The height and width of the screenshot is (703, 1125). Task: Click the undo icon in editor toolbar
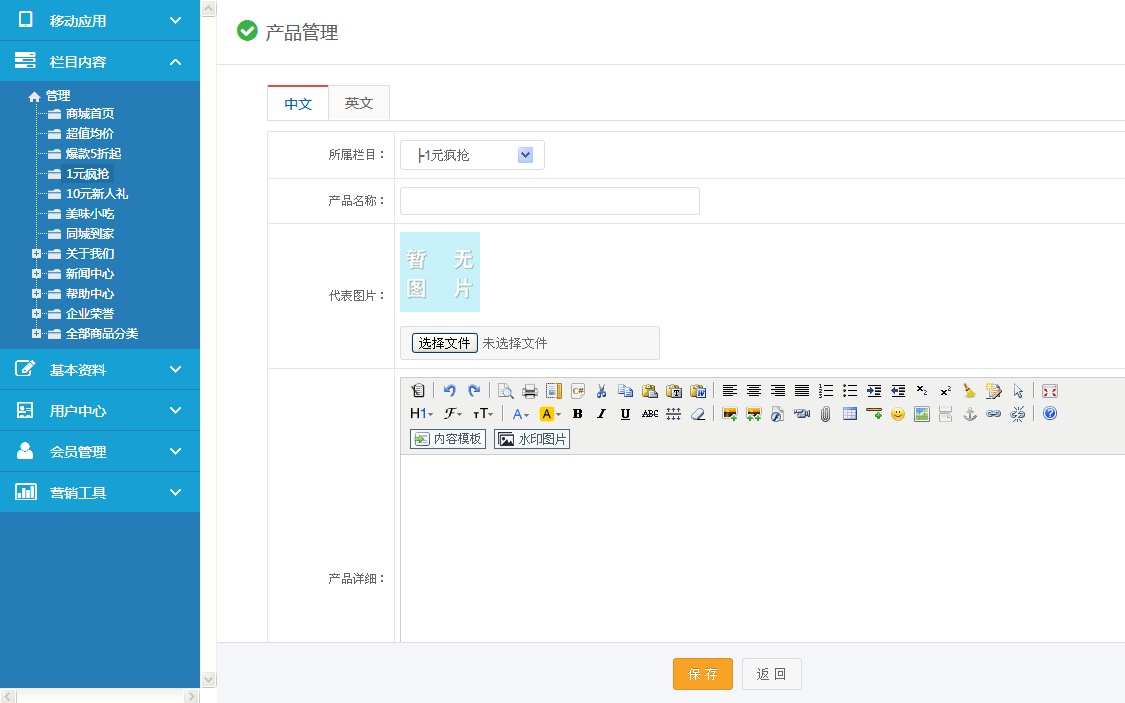[x=450, y=391]
